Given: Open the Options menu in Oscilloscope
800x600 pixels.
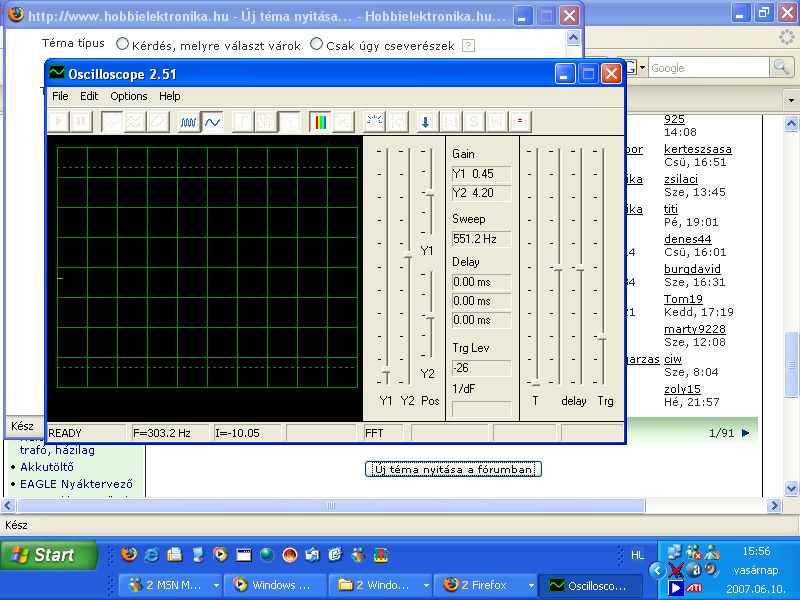Looking at the screenshot, I should click(129, 96).
